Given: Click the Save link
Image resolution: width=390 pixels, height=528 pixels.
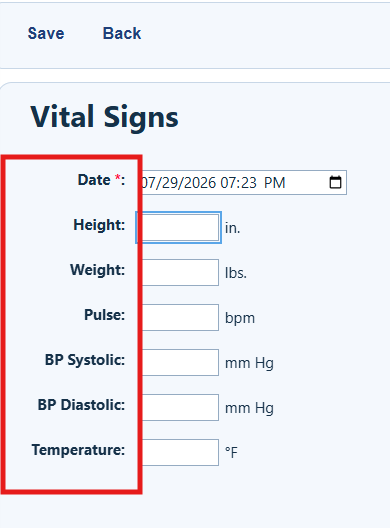Looking at the screenshot, I should coord(46,33).
